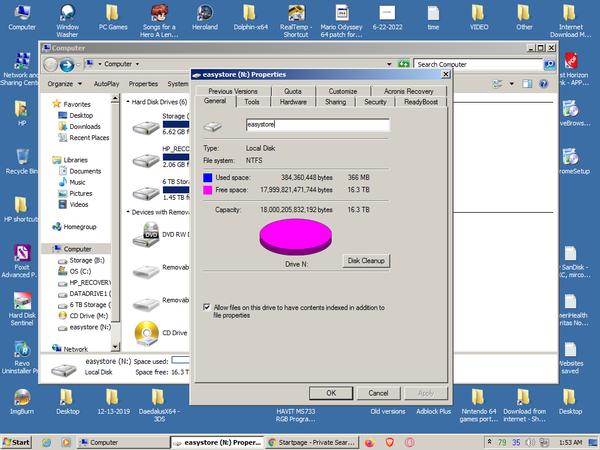600x450 pixels.
Task: Open the Organize dropdown menu
Action: click(x=63, y=84)
